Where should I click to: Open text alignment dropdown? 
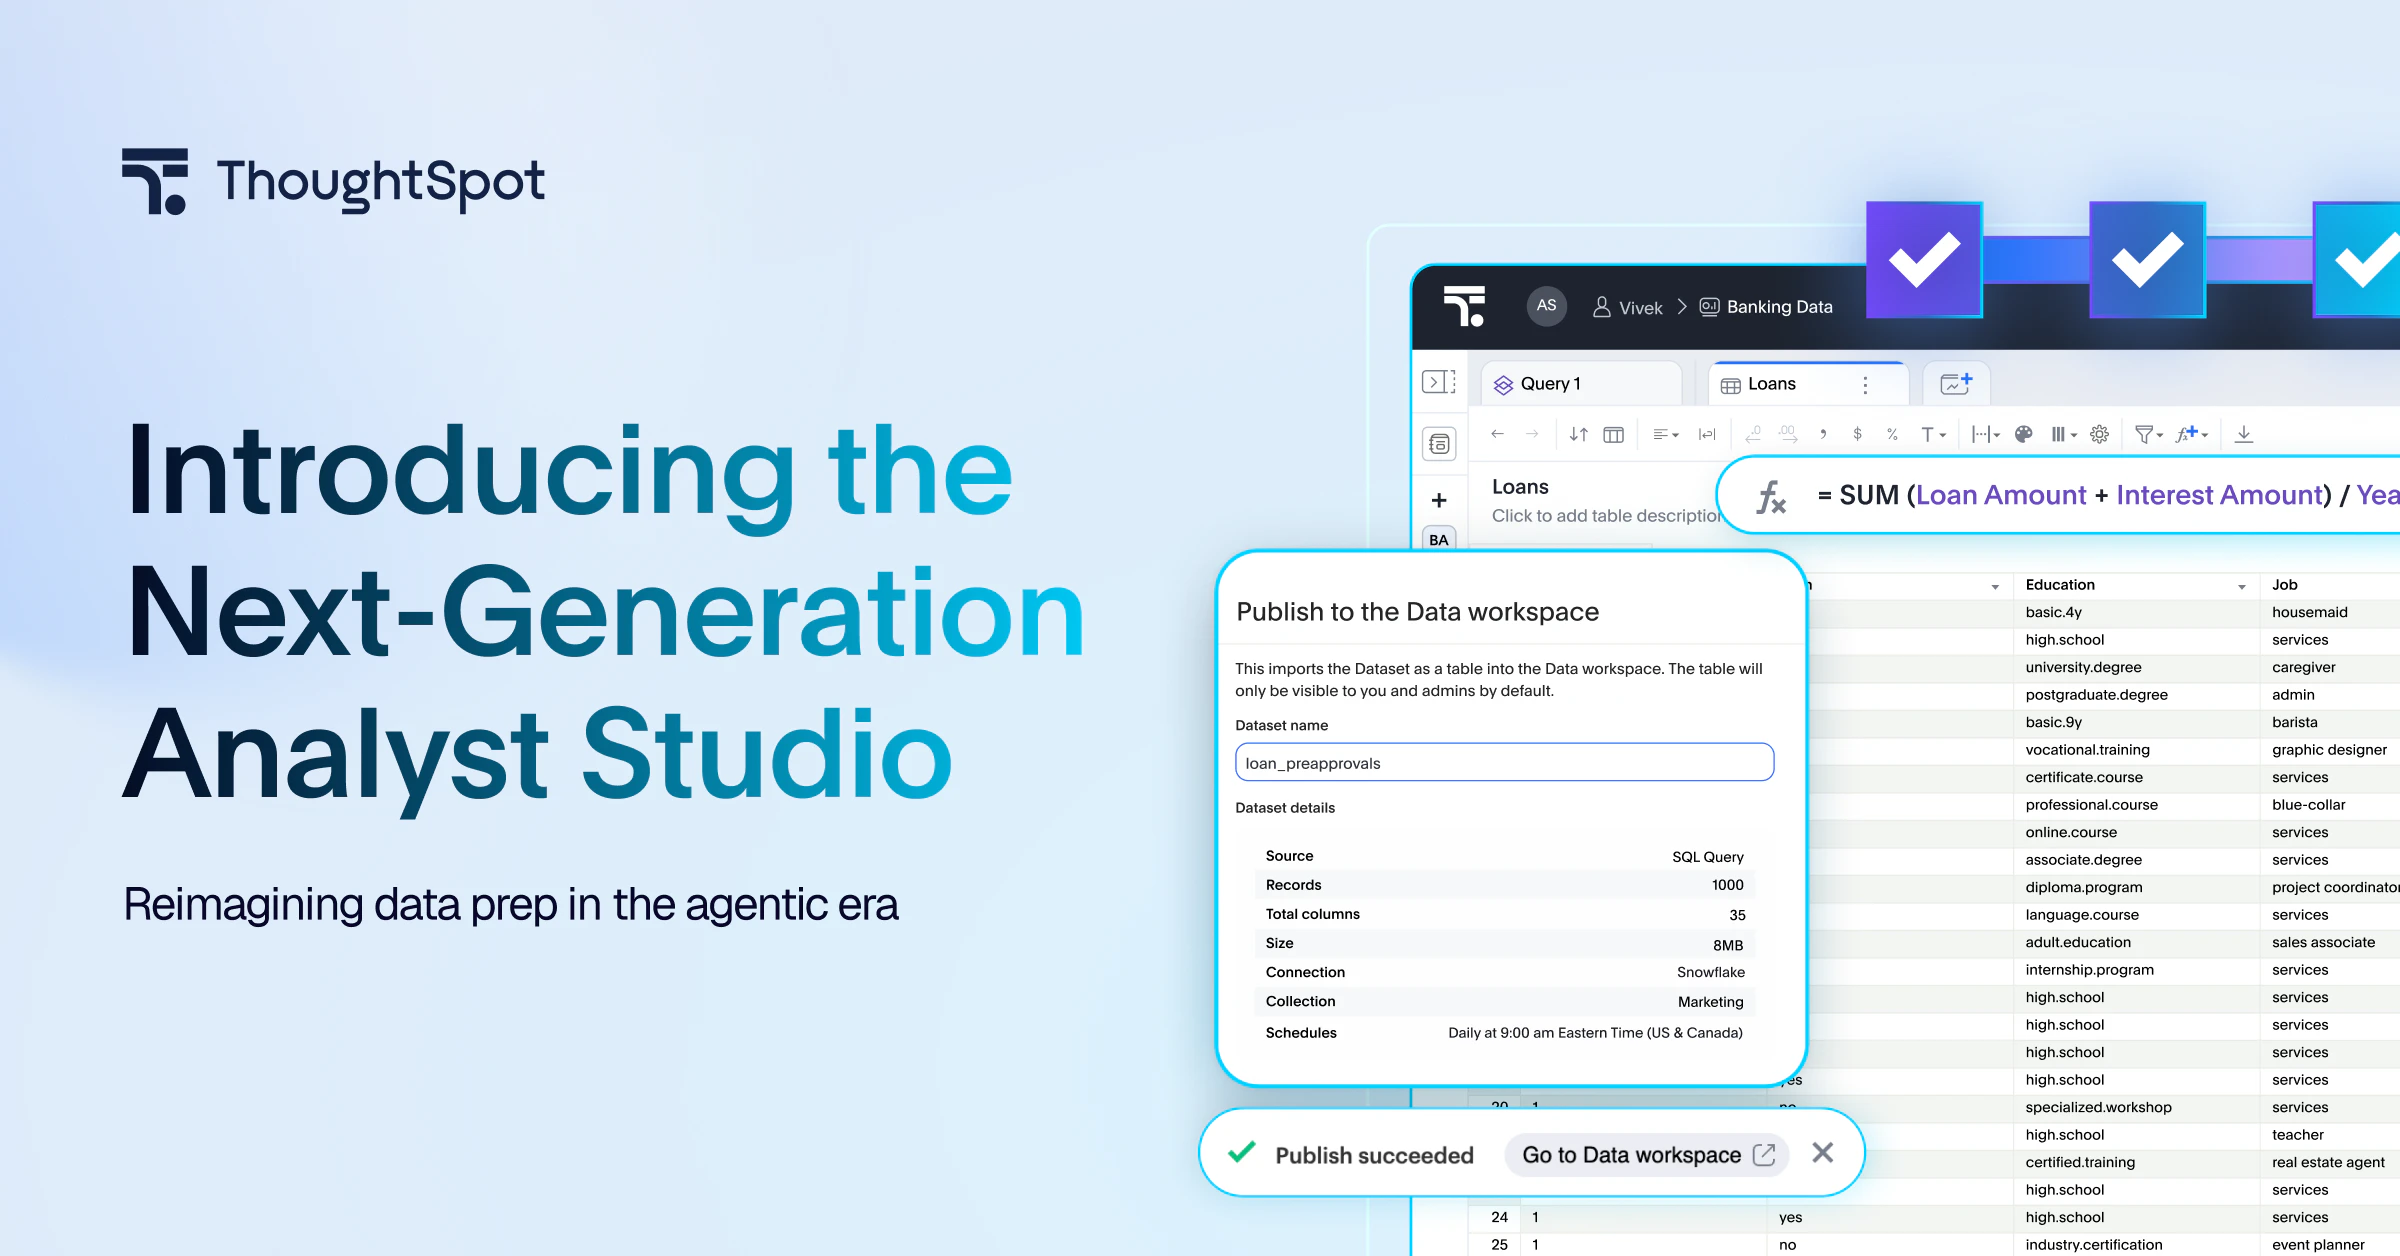(1665, 434)
